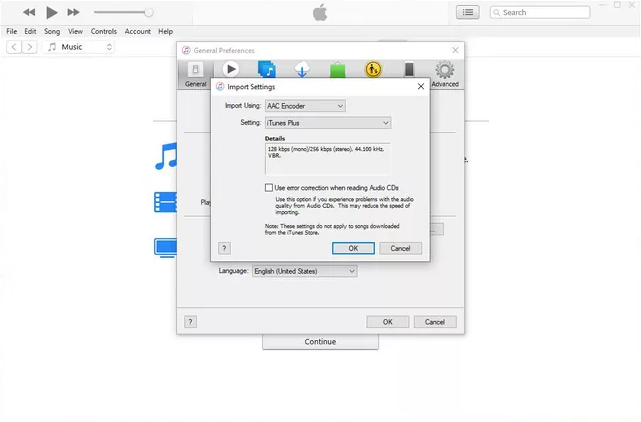Enable error correction for Audio CDs
The width and height of the screenshot is (641, 422).
click(x=269, y=188)
